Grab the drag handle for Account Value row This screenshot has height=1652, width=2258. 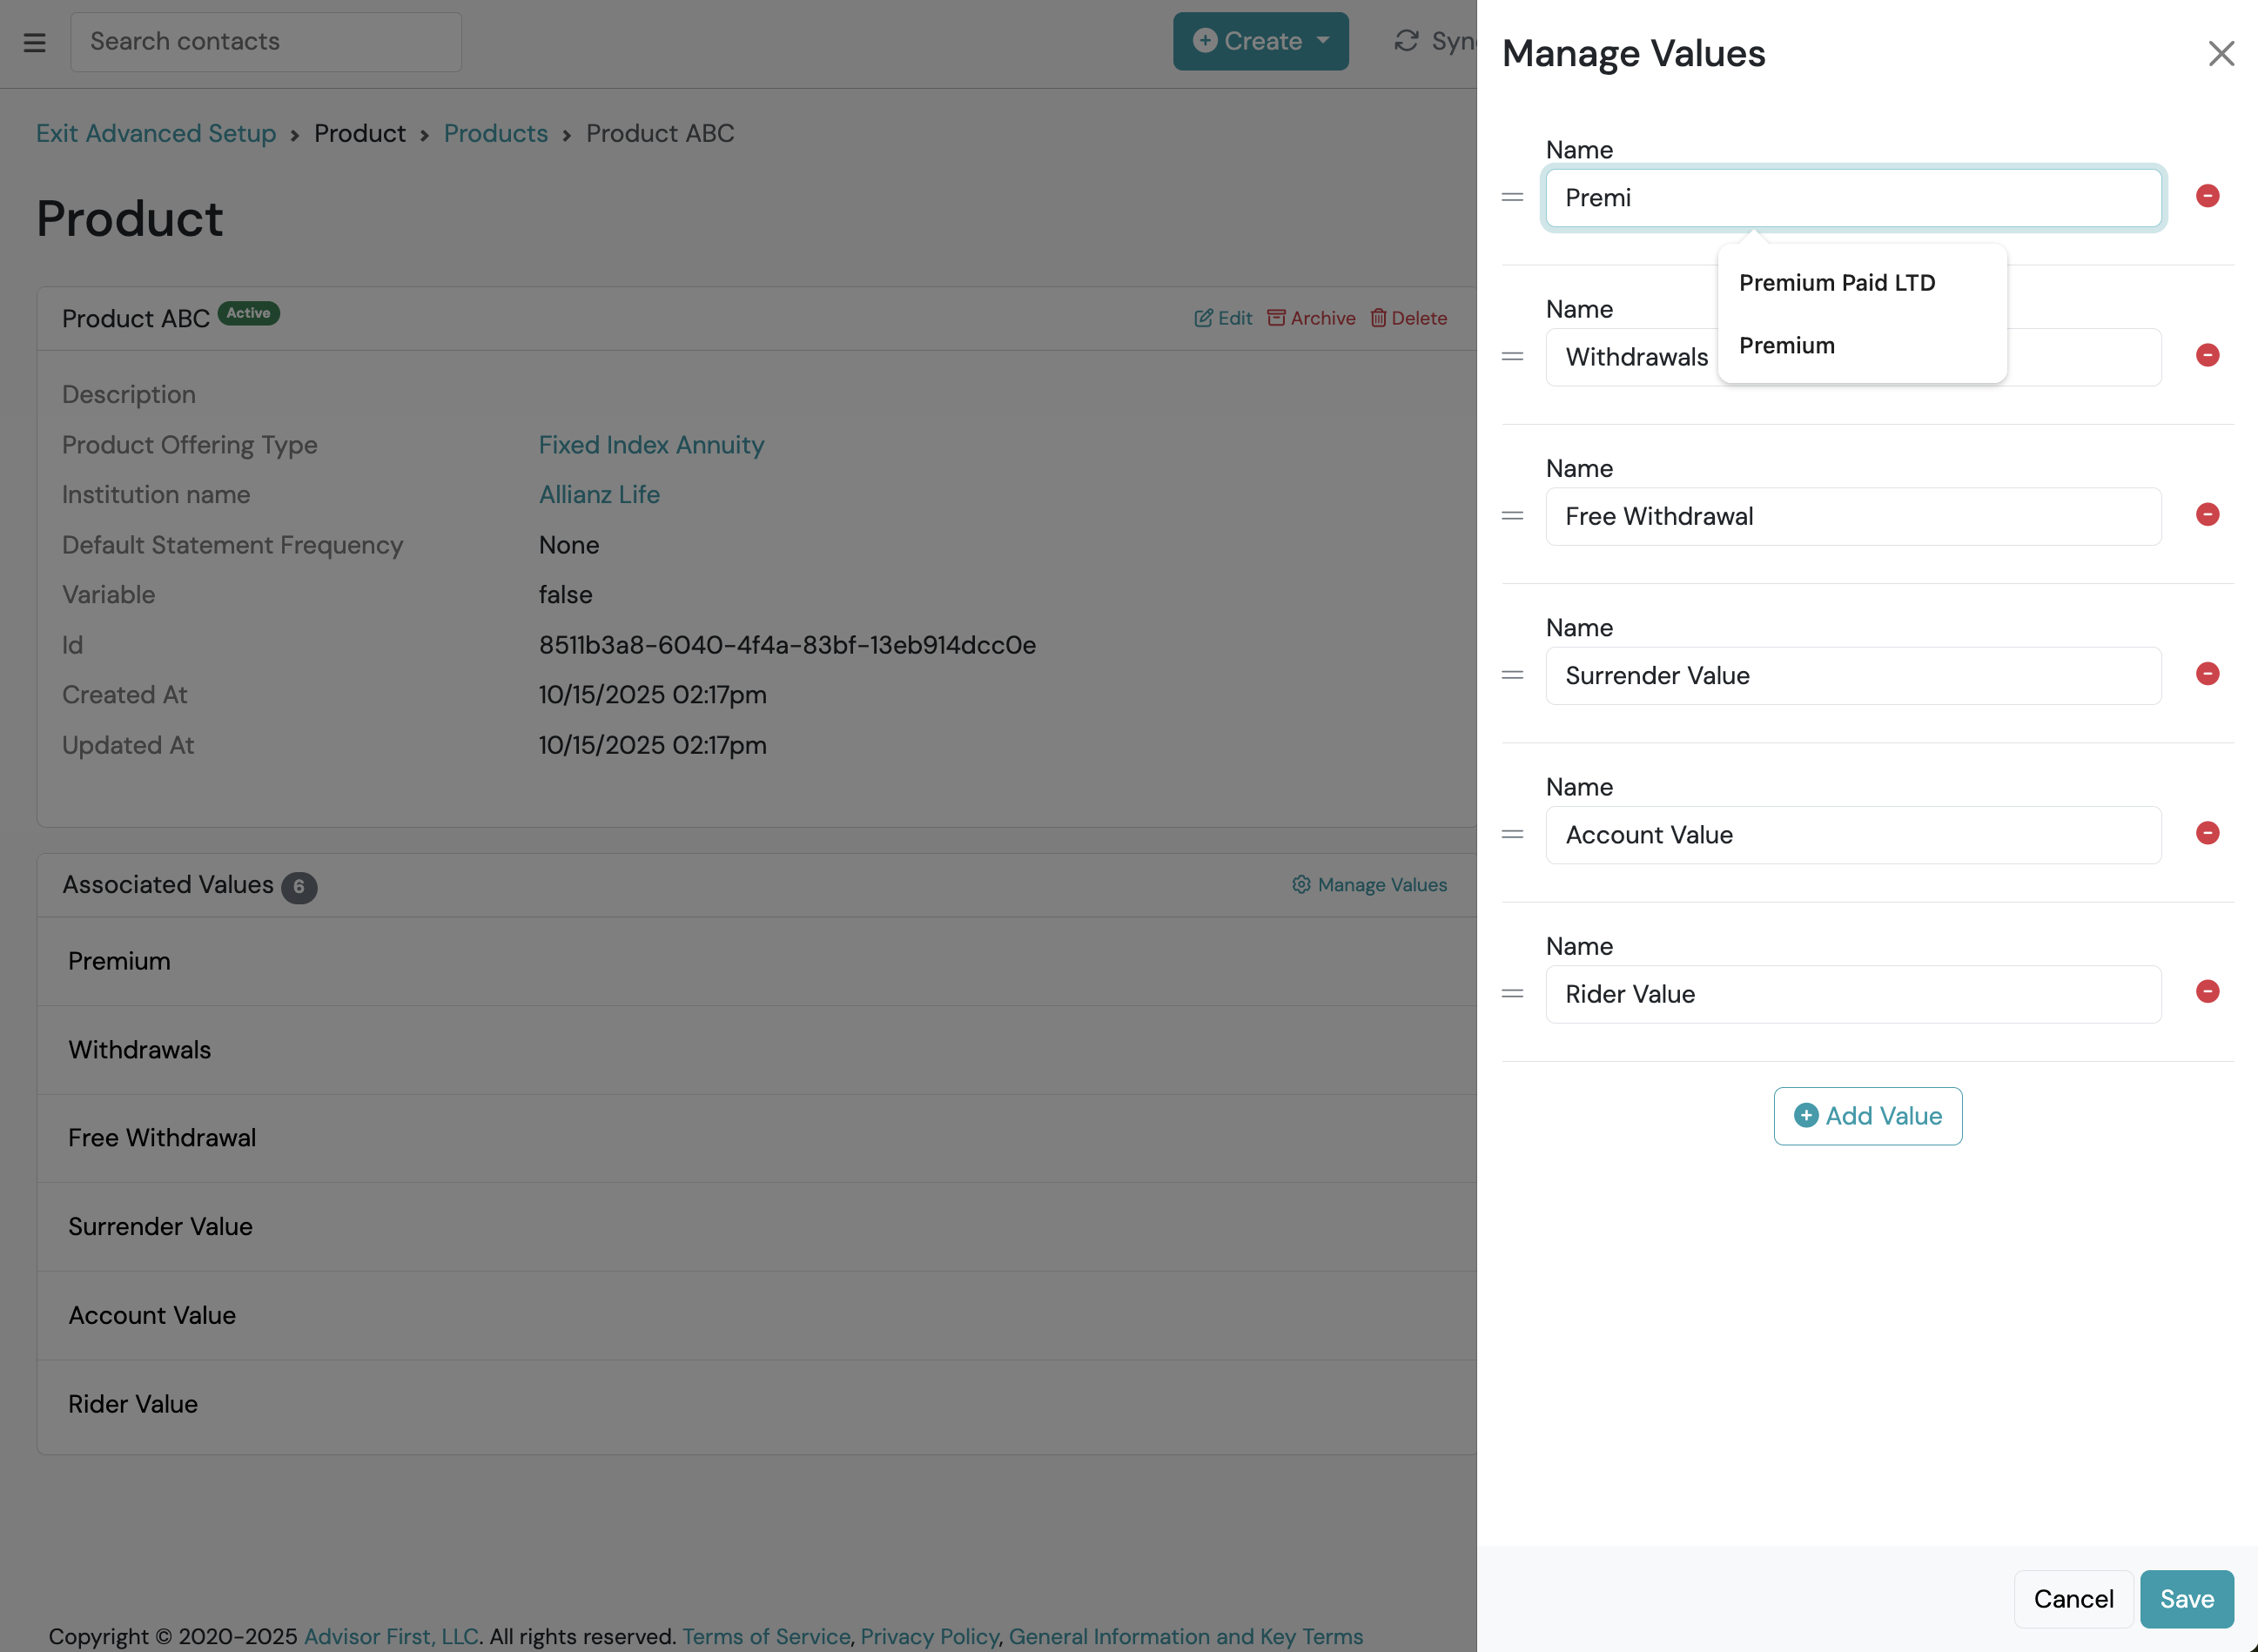pos(1512,834)
